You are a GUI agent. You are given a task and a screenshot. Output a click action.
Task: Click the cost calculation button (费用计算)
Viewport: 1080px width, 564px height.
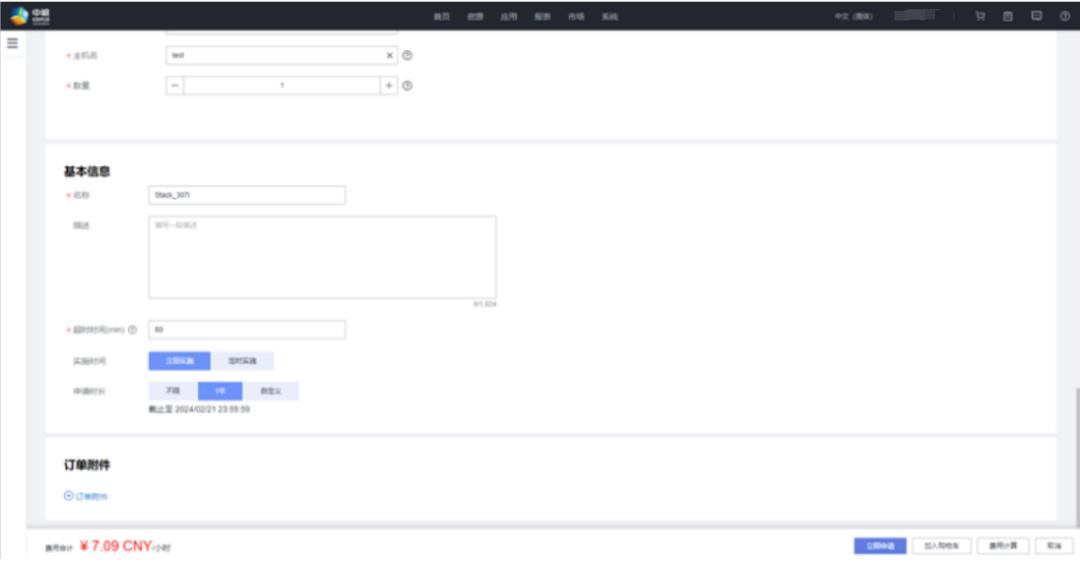click(1003, 546)
